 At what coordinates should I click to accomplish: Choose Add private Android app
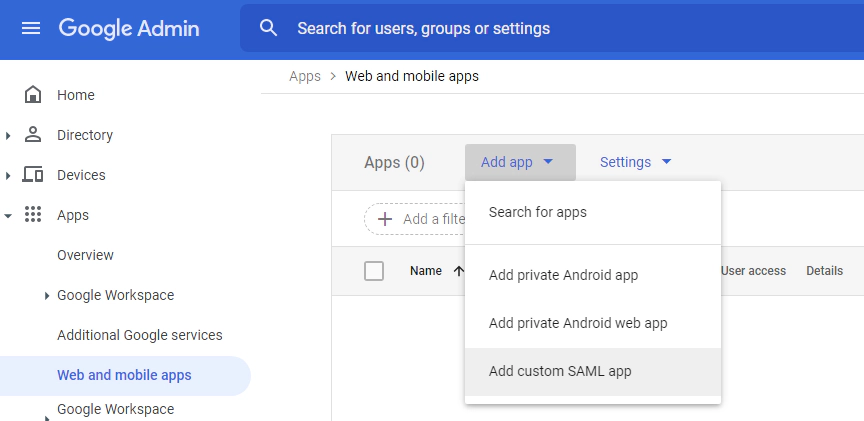[593, 275]
